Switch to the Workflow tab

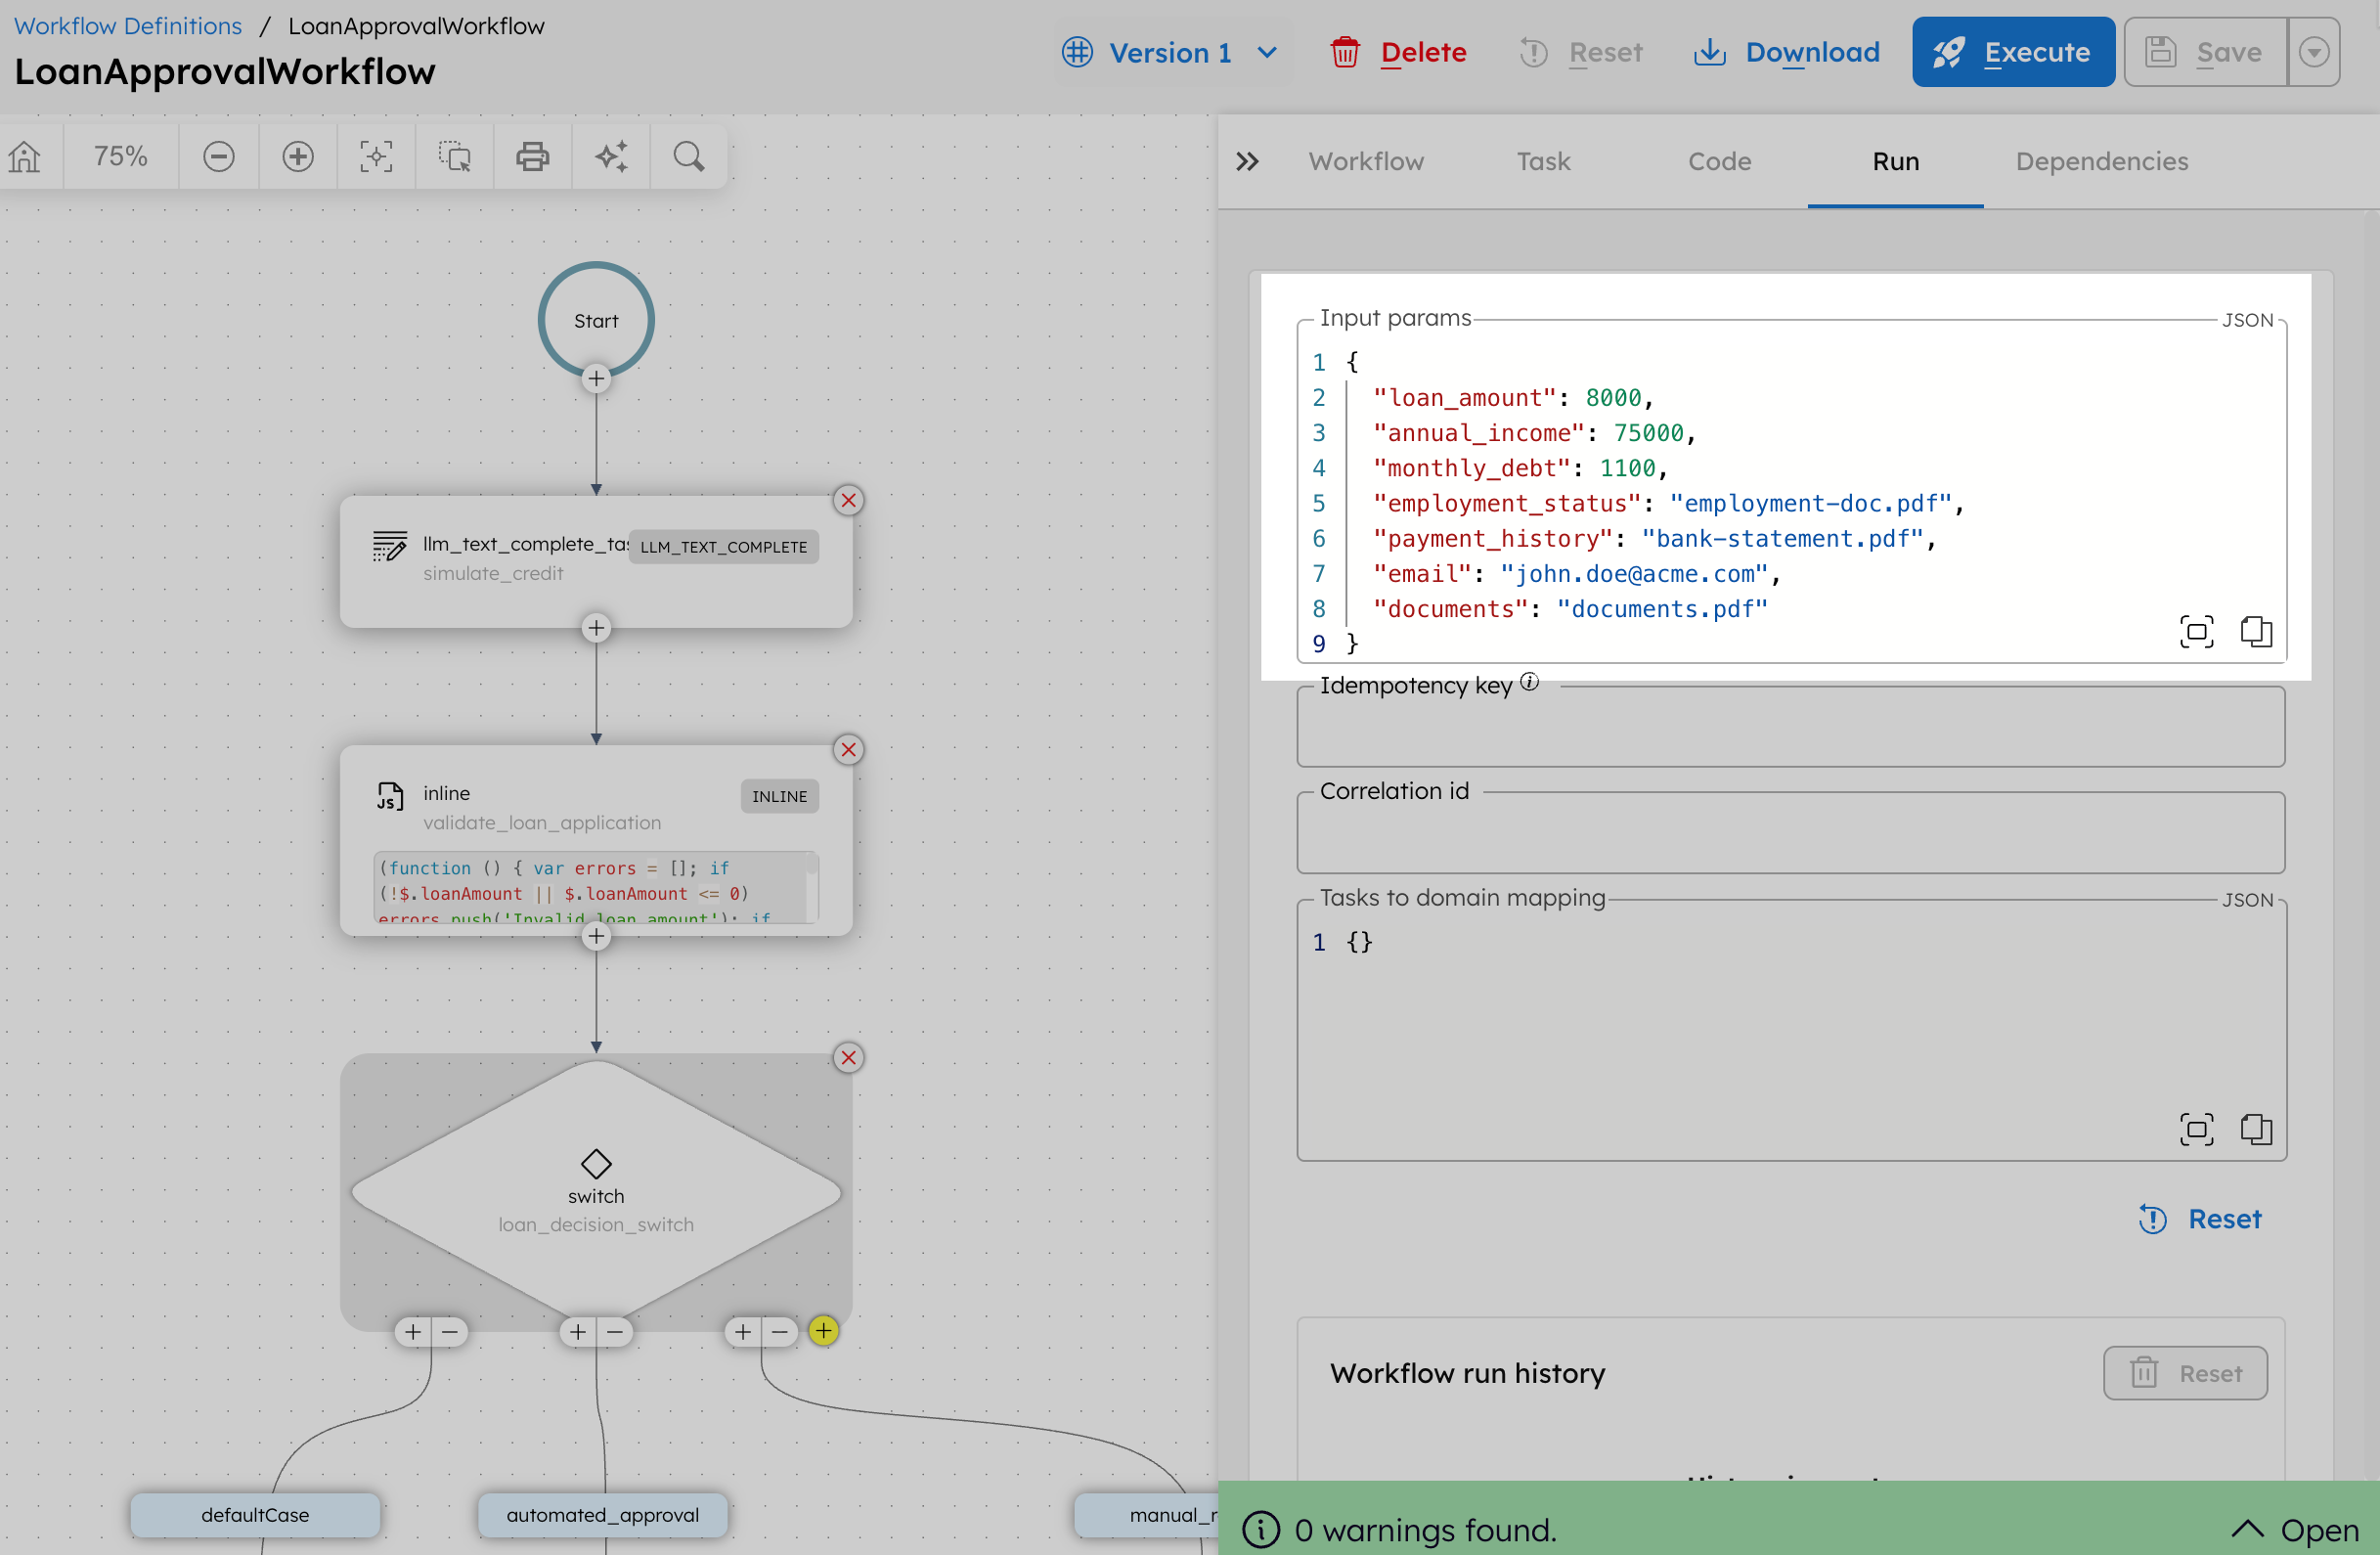(1366, 162)
